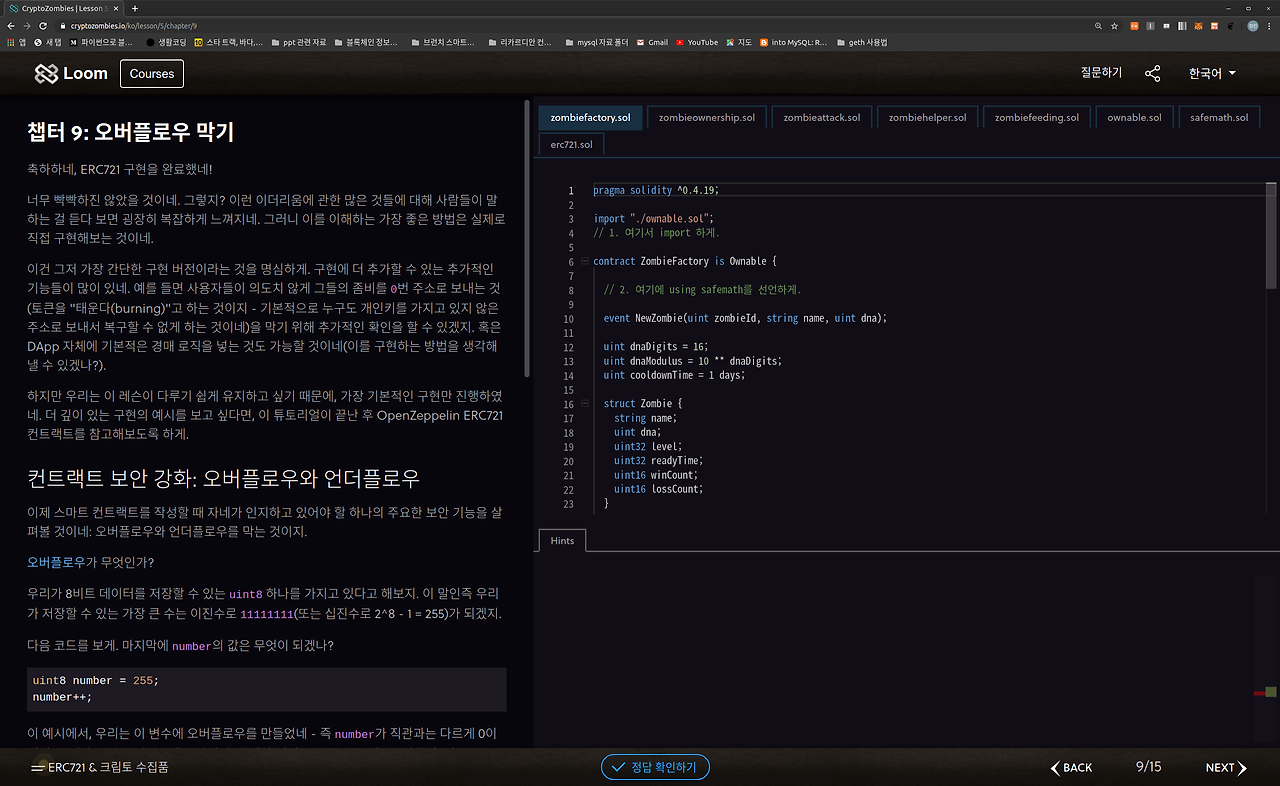The image size is (1280, 786).
Task: Switch to the zombiefactory.sol tab
Action: 591,117
